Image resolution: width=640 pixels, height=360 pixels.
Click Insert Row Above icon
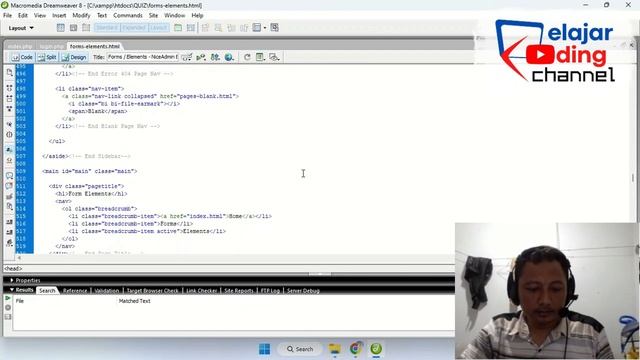tap(205, 28)
